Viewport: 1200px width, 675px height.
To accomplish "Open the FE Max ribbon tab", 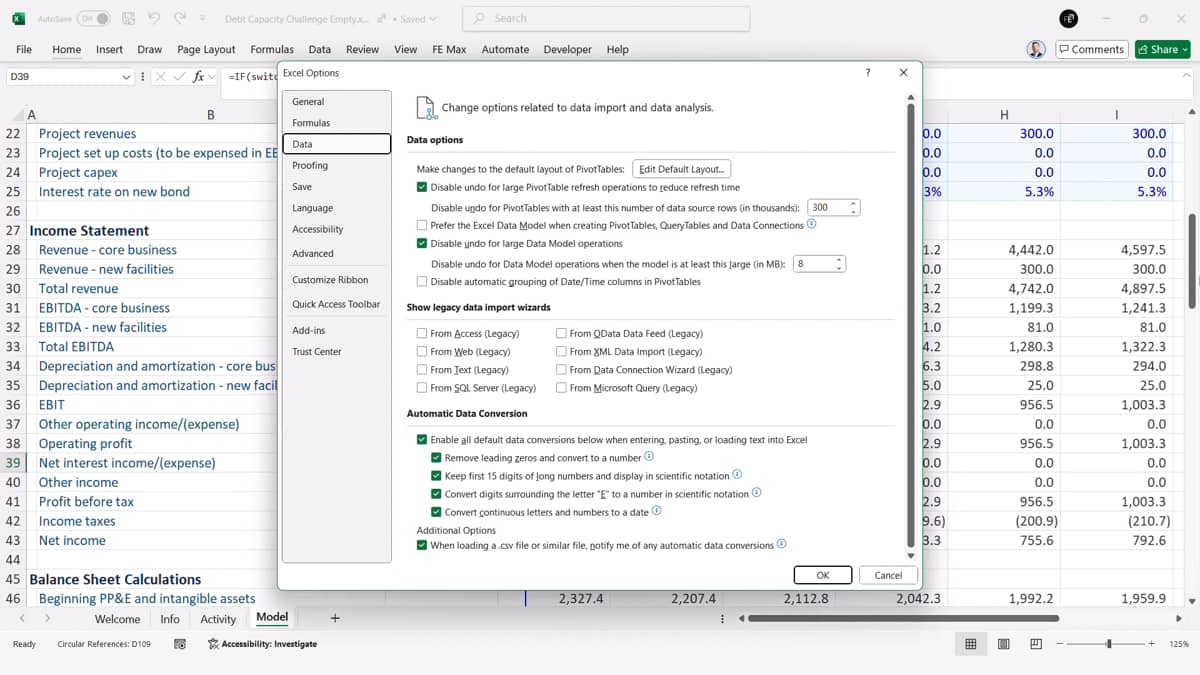I will pyautogui.click(x=449, y=49).
